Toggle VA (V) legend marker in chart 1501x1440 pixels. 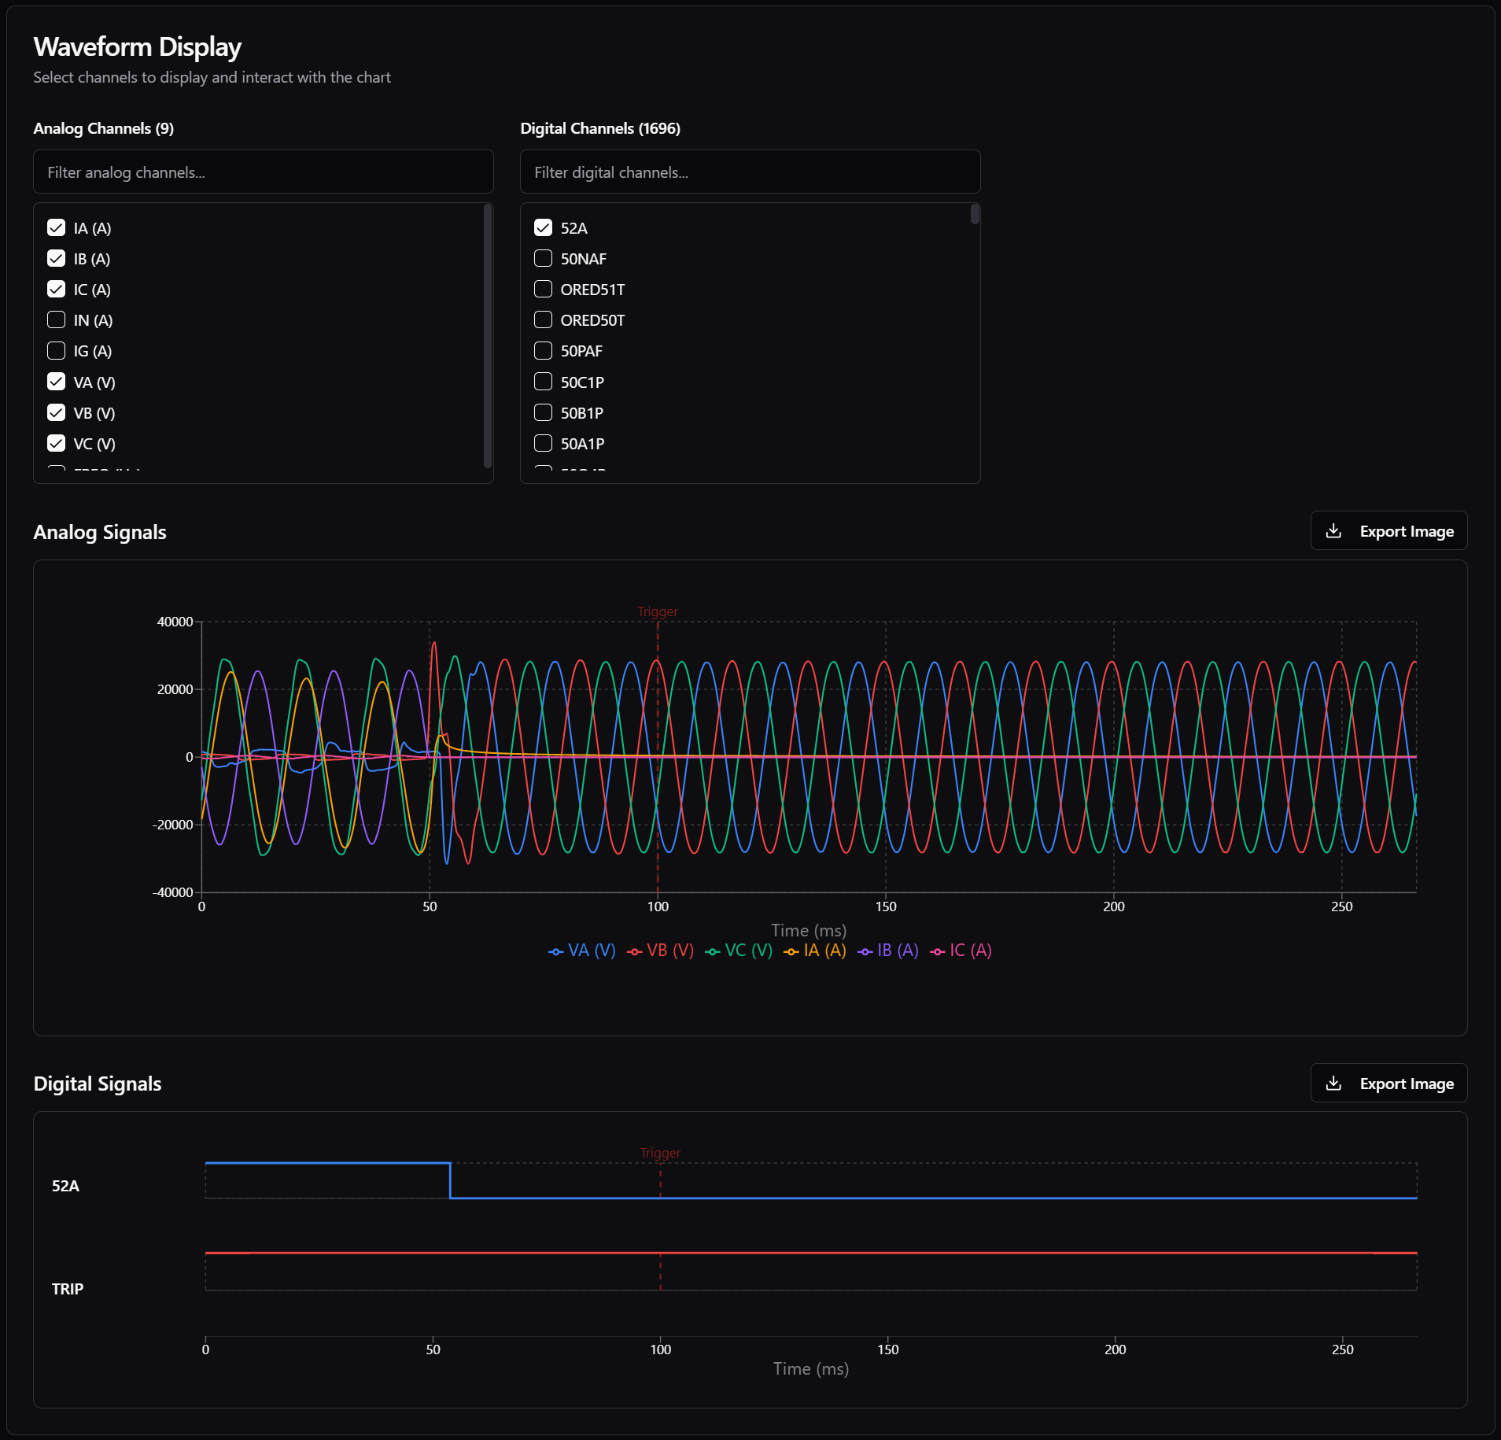[556, 951]
